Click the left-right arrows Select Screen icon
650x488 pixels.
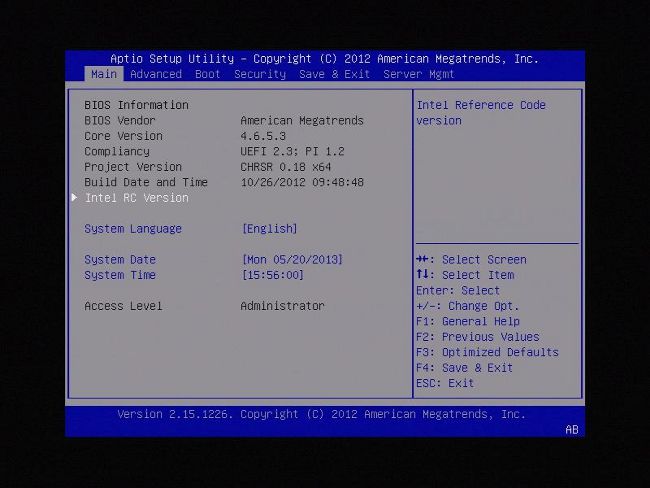(x=422, y=260)
